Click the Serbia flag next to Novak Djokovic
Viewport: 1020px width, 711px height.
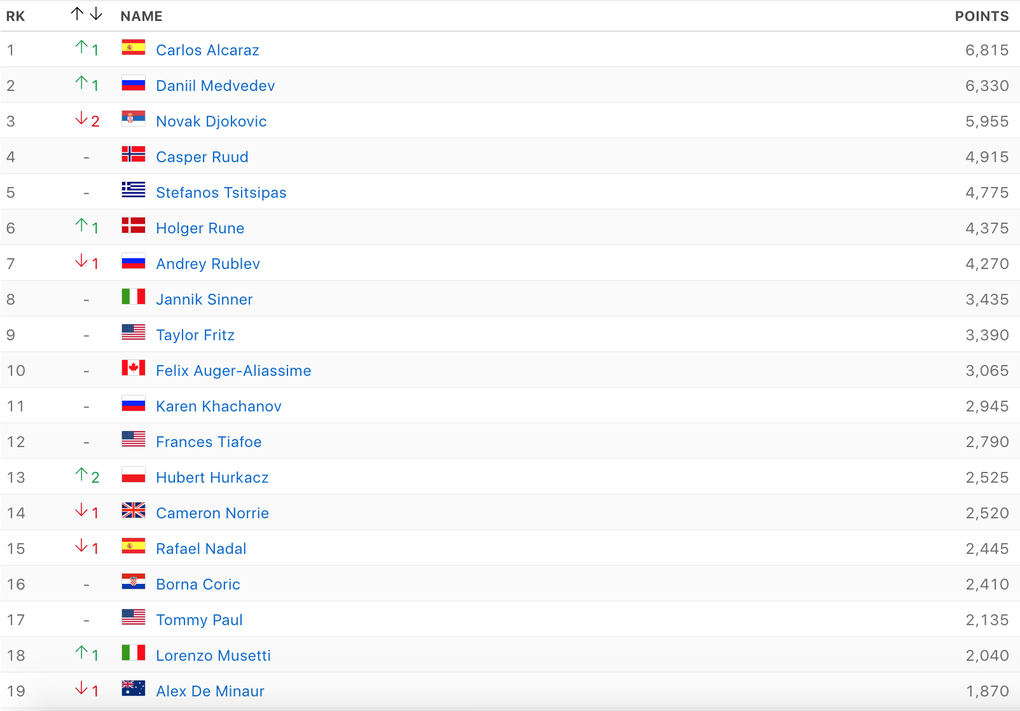[133, 119]
